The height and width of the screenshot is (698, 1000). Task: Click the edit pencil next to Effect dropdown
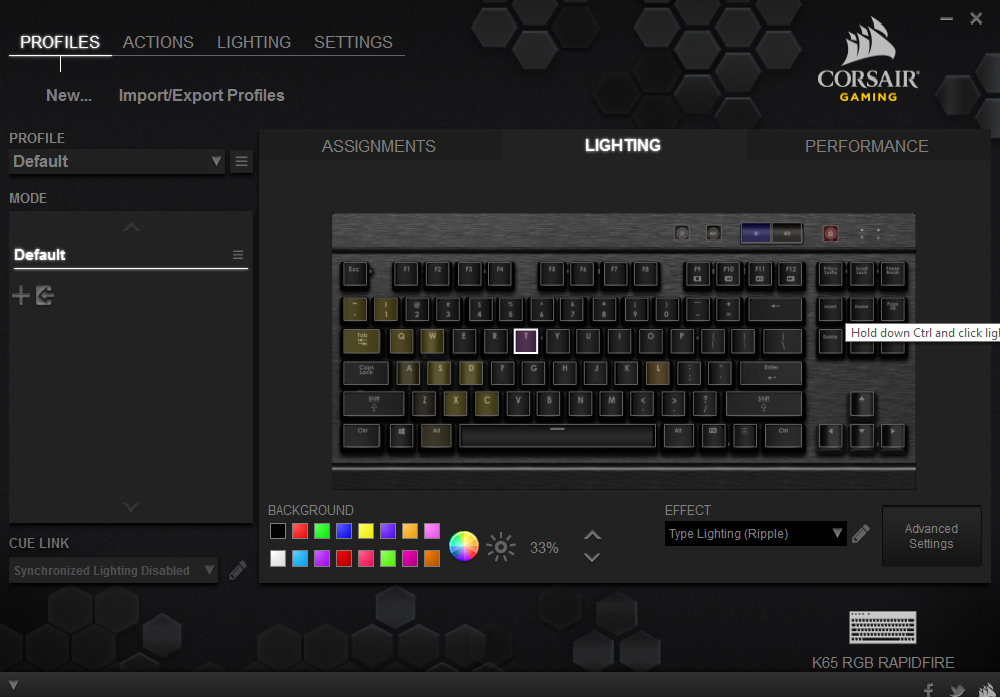pyautogui.click(x=861, y=534)
